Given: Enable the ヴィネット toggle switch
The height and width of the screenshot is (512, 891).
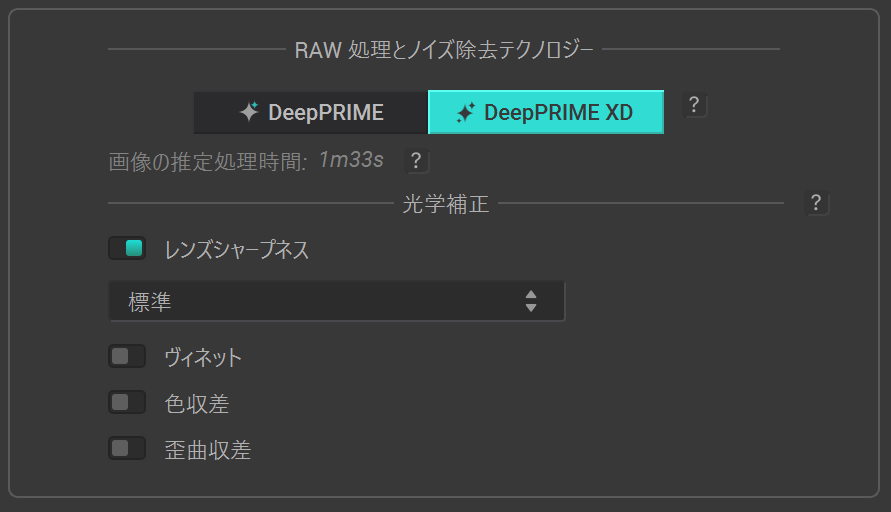Looking at the screenshot, I should click(127, 356).
